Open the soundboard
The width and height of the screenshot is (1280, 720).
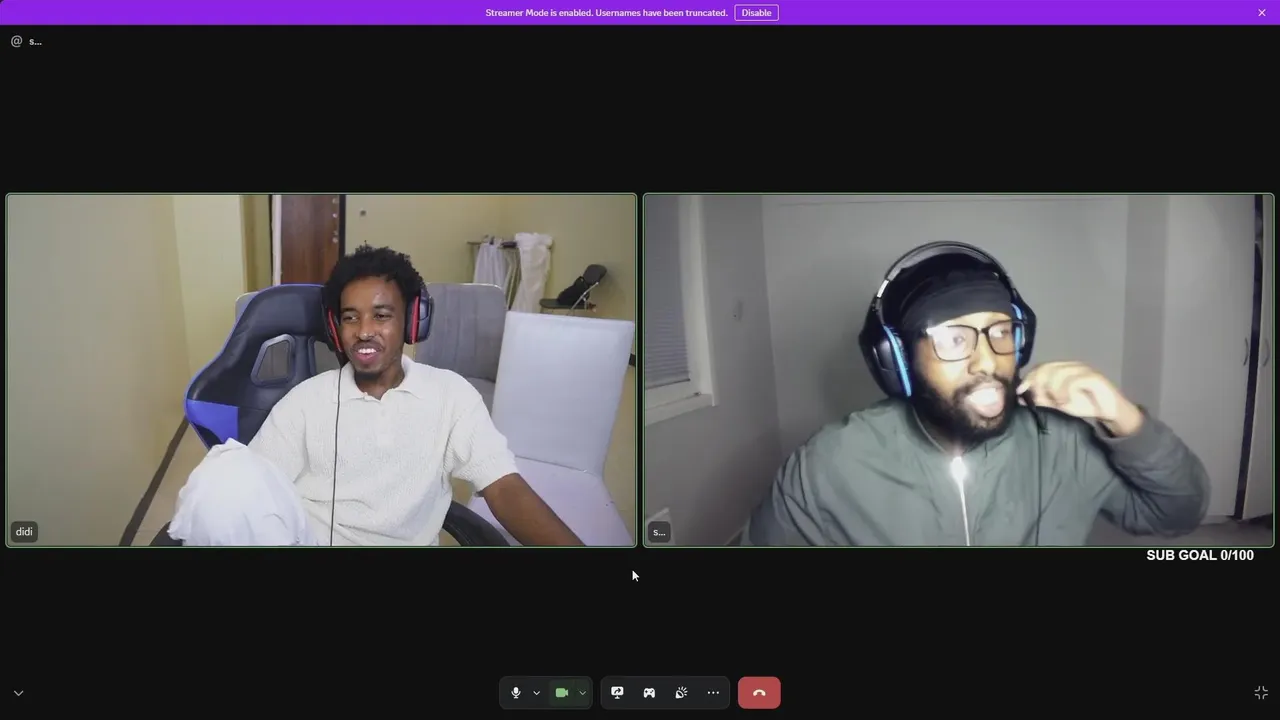[x=681, y=693]
